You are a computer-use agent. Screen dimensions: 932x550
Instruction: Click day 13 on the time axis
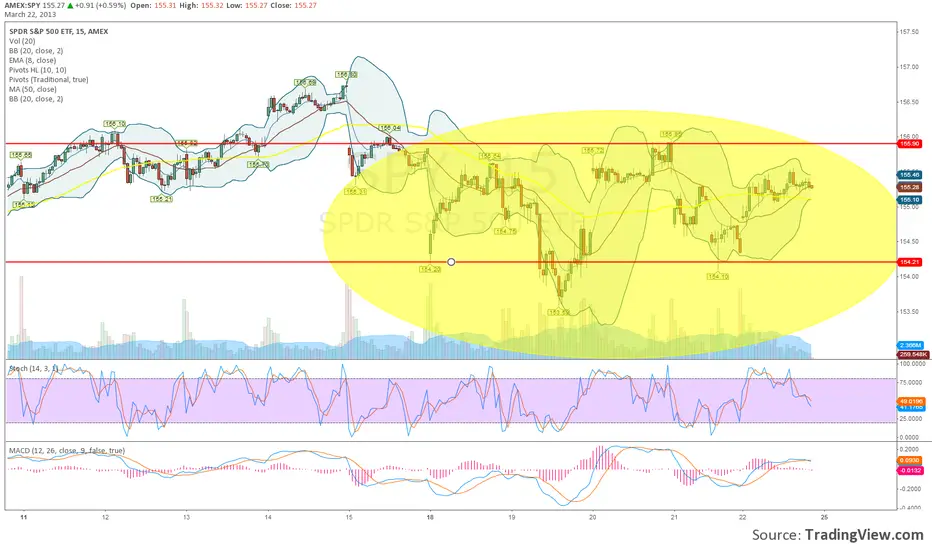pos(186,517)
